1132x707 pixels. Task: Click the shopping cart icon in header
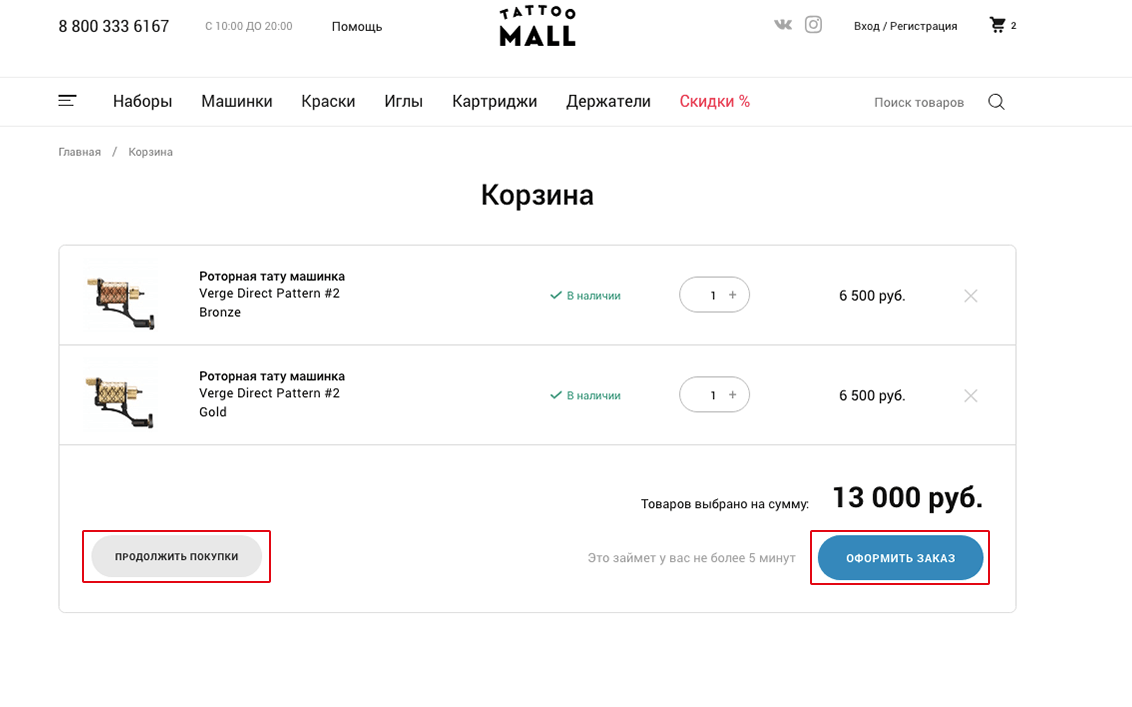[997, 25]
